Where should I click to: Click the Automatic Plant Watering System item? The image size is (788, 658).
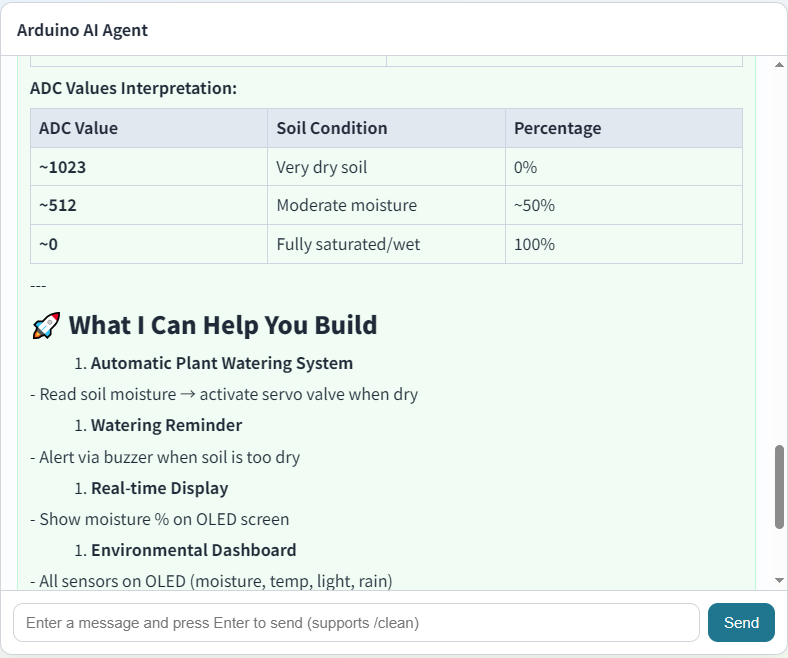pyautogui.click(x=222, y=363)
